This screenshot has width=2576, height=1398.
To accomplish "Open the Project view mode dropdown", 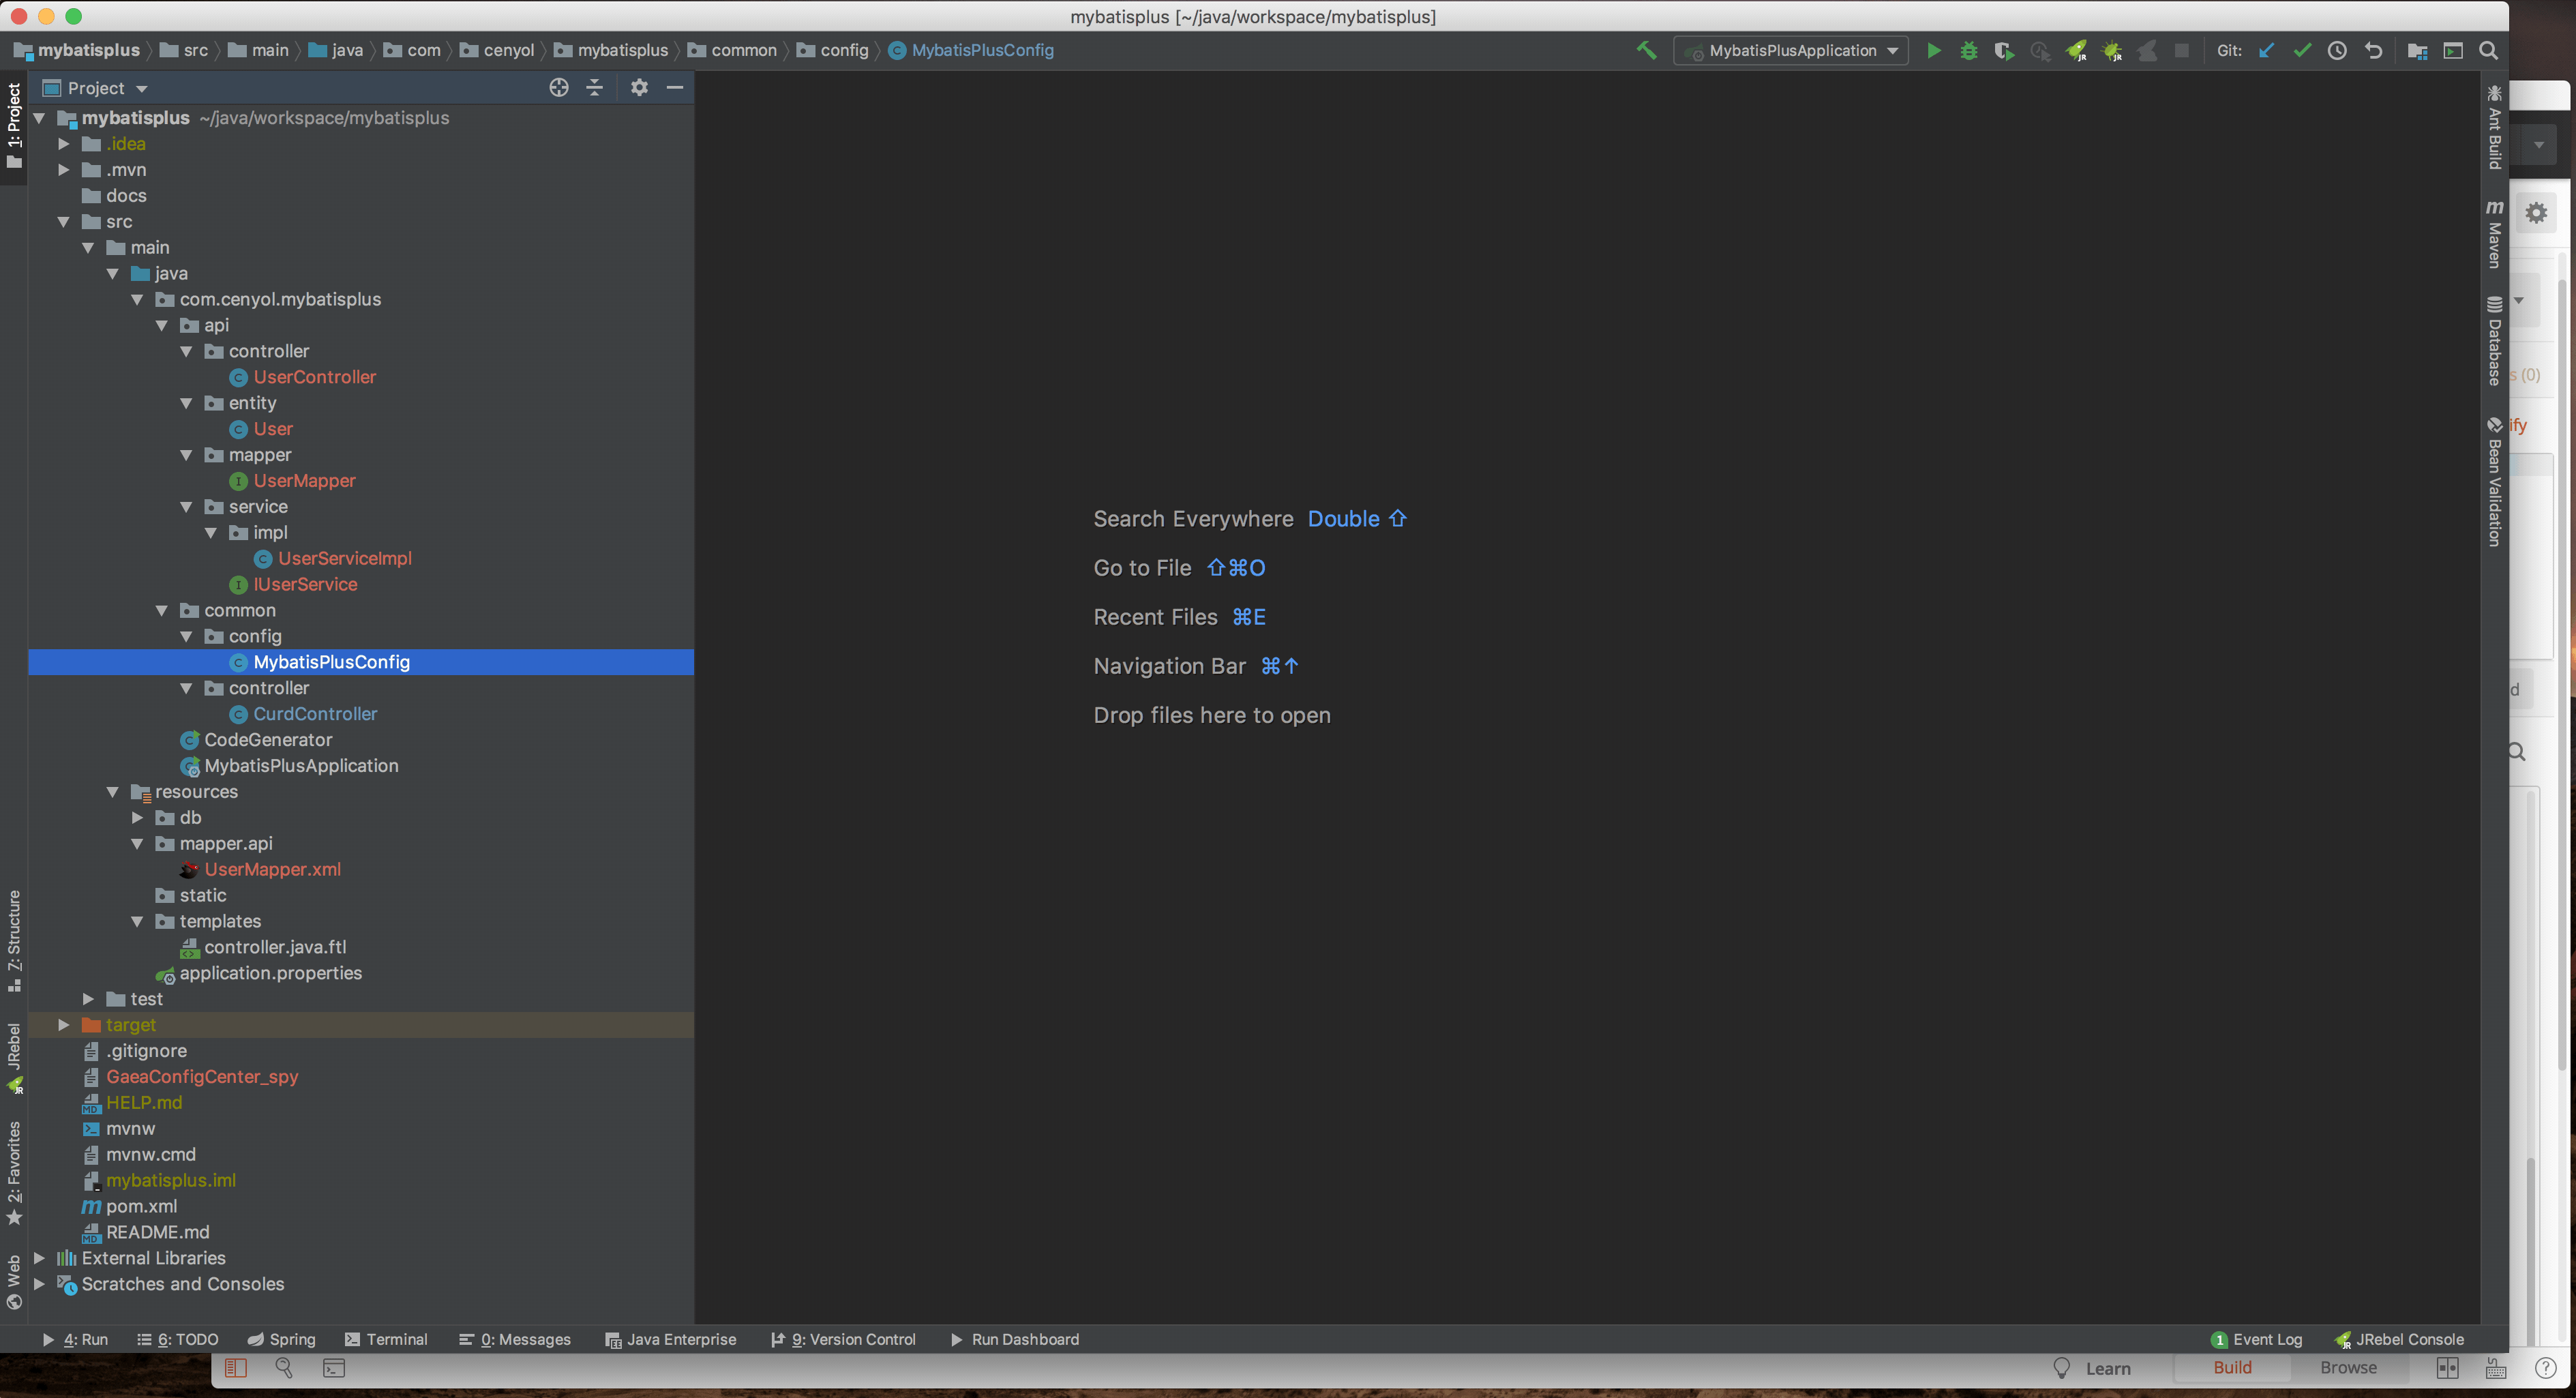I will tap(141, 89).
